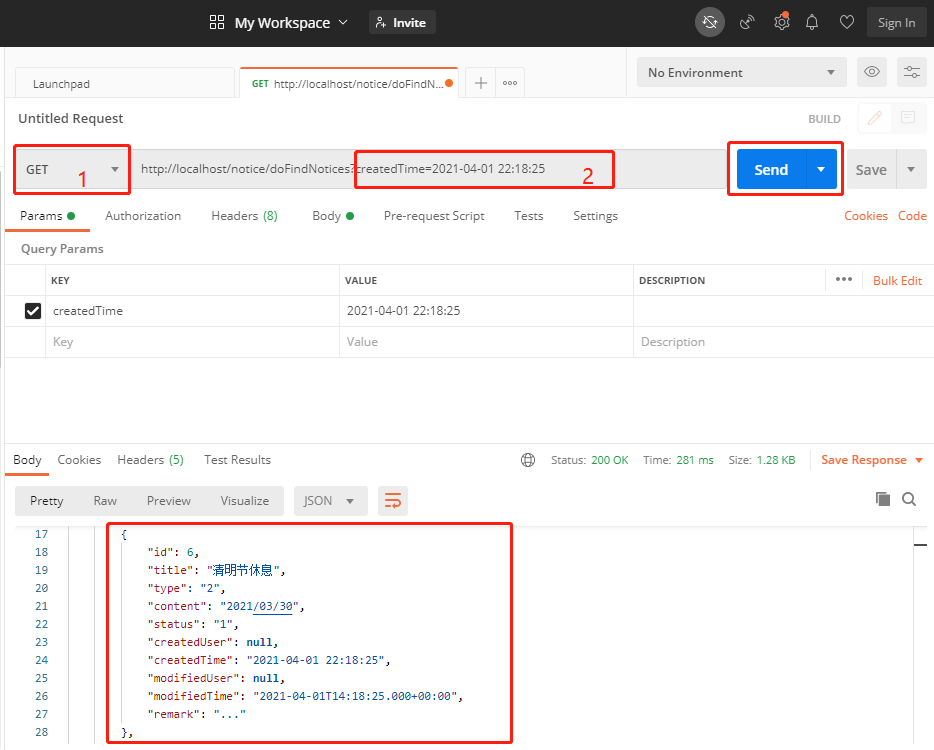934x750 pixels.
Task: Open the request Body tab
Action: [x=333, y=216]
